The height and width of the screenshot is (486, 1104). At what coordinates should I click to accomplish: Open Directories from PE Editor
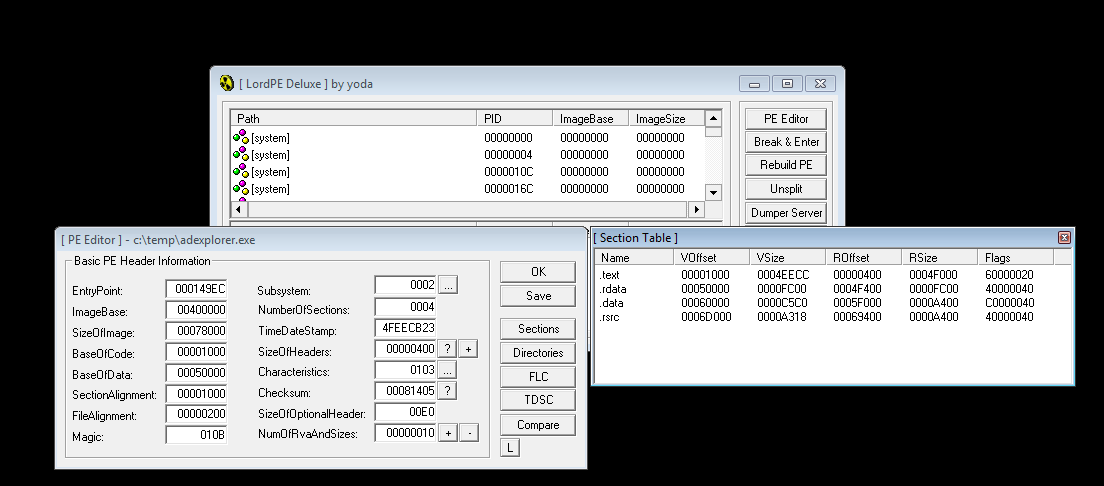[538, 353]
